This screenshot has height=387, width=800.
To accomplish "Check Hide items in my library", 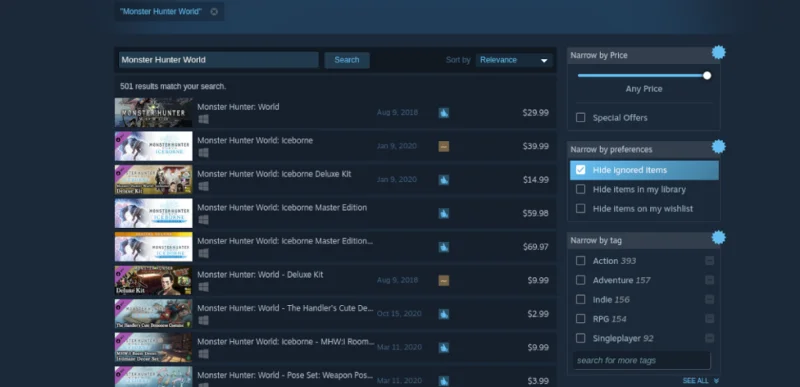I will pos(581,189).
